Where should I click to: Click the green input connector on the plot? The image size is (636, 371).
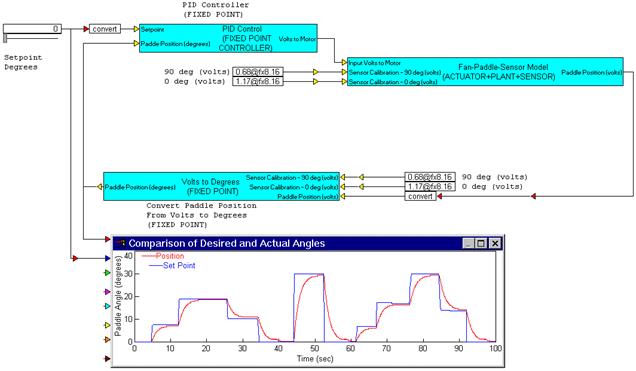tap(107, 273)
